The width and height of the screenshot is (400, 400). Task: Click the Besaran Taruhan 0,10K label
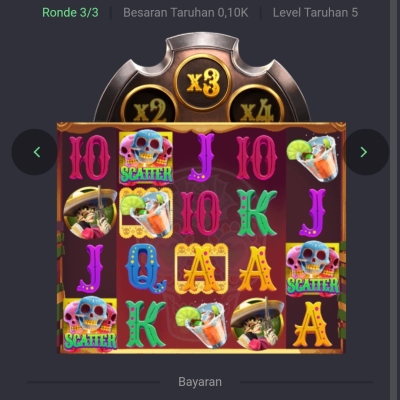(x=186, y=13)
